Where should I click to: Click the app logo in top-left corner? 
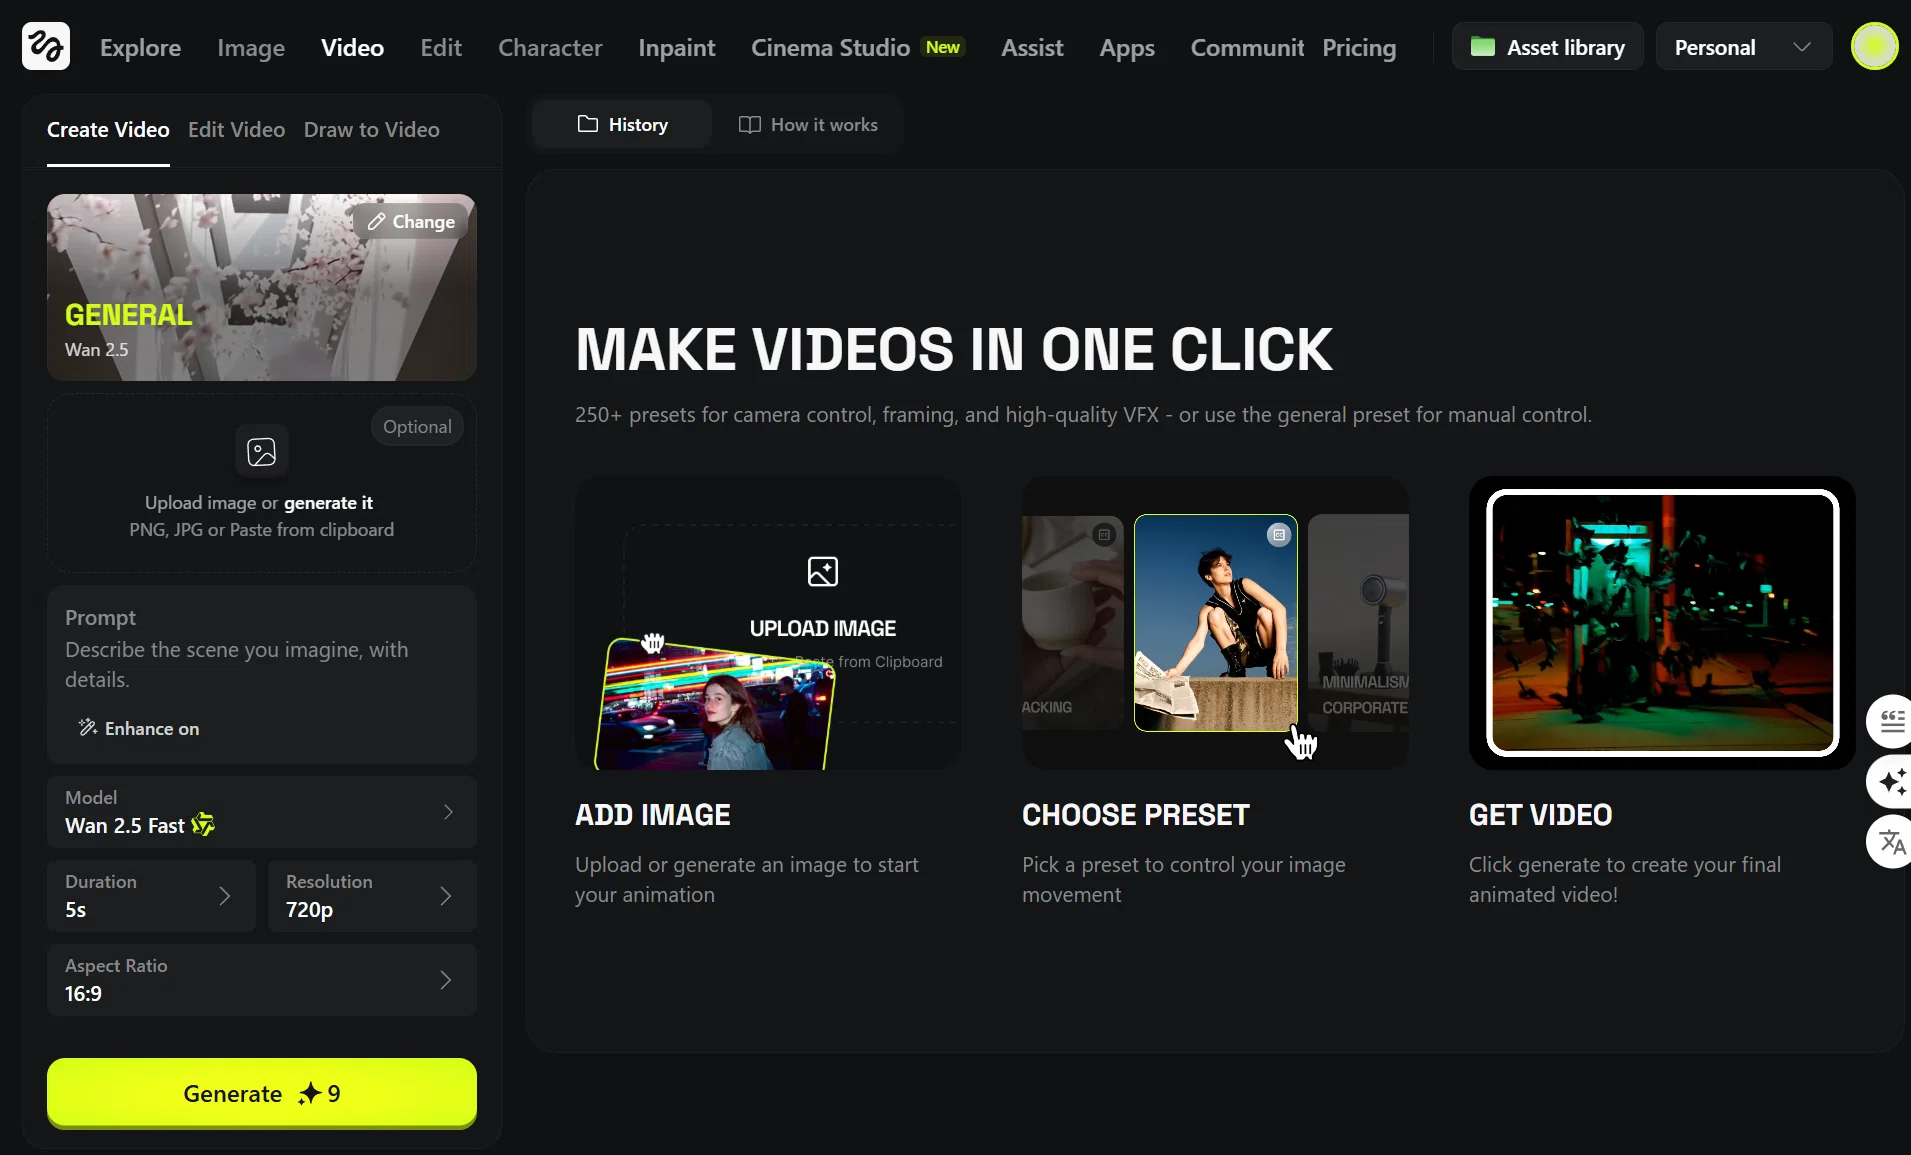tap(46, 46)
